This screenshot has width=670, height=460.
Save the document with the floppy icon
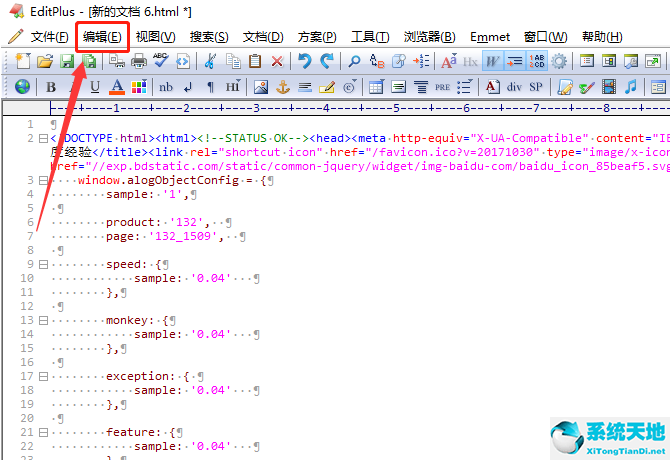pos(67,62)
